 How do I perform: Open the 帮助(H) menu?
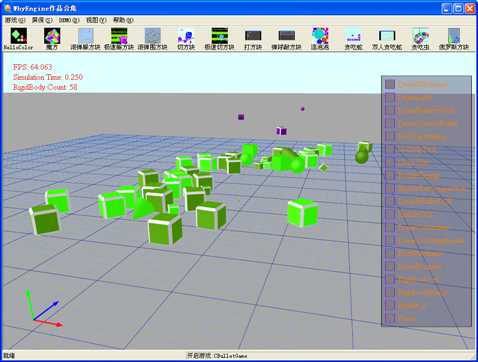(123, 20)
